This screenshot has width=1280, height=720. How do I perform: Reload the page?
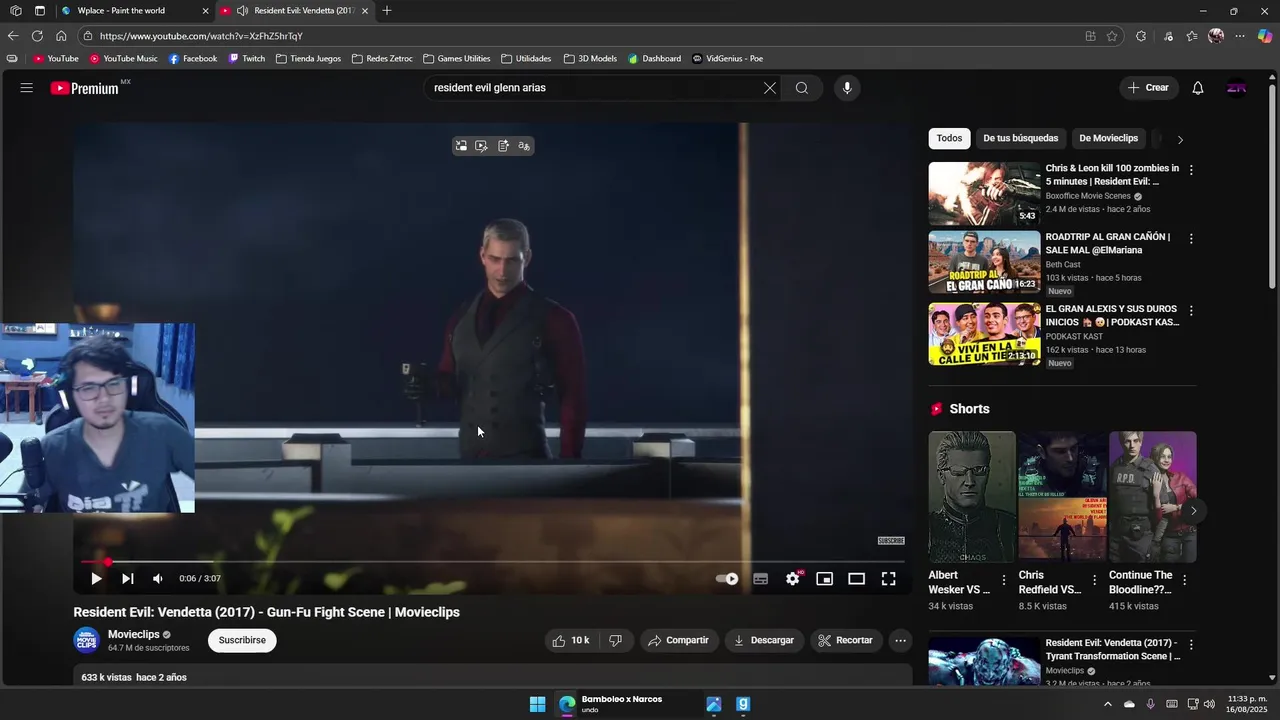pyautogui.click(x=37, y=36)
